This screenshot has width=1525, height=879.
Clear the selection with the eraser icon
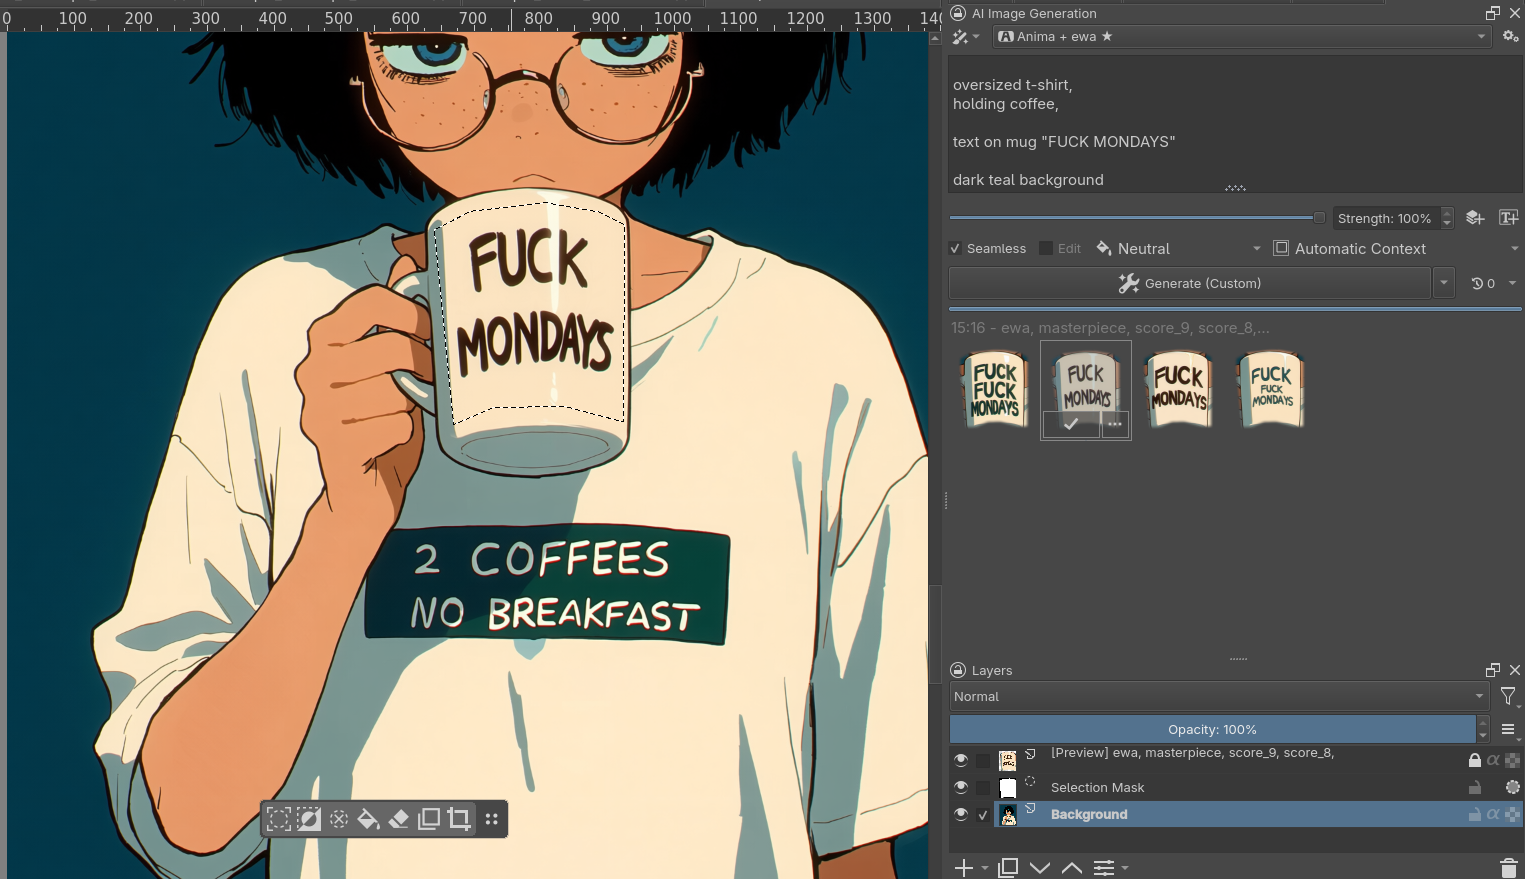(x=399, y=820)
